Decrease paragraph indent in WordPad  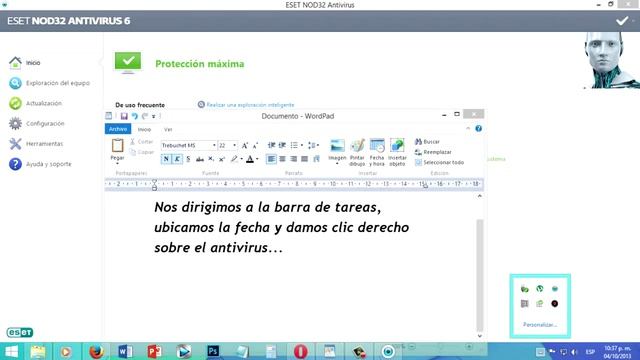tap(271, 145)
